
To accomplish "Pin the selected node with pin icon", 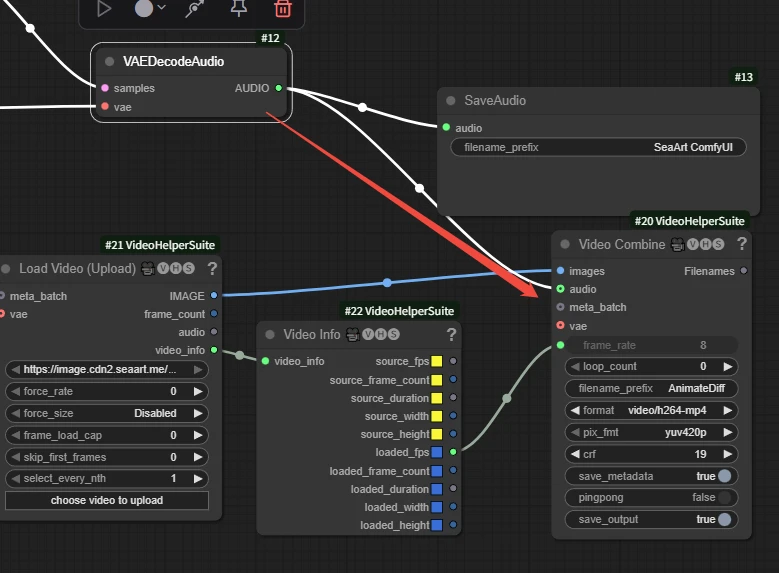I will [x=238, y=9].
